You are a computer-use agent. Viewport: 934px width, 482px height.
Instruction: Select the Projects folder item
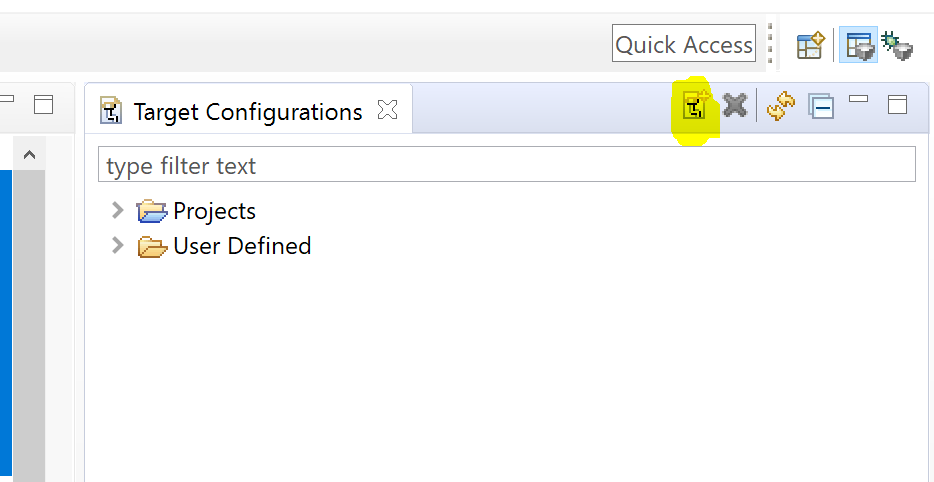(214, 211)
